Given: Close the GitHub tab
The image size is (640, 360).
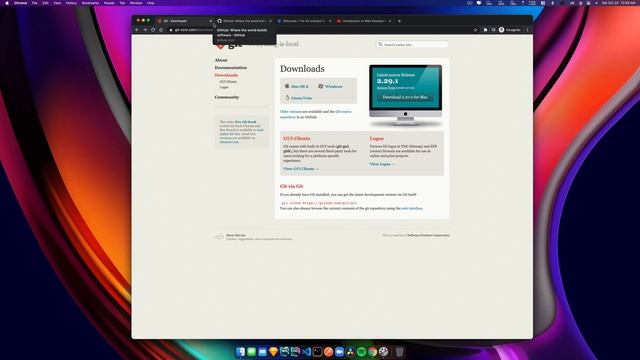Looking at the screenshot, I should [270, 21].
